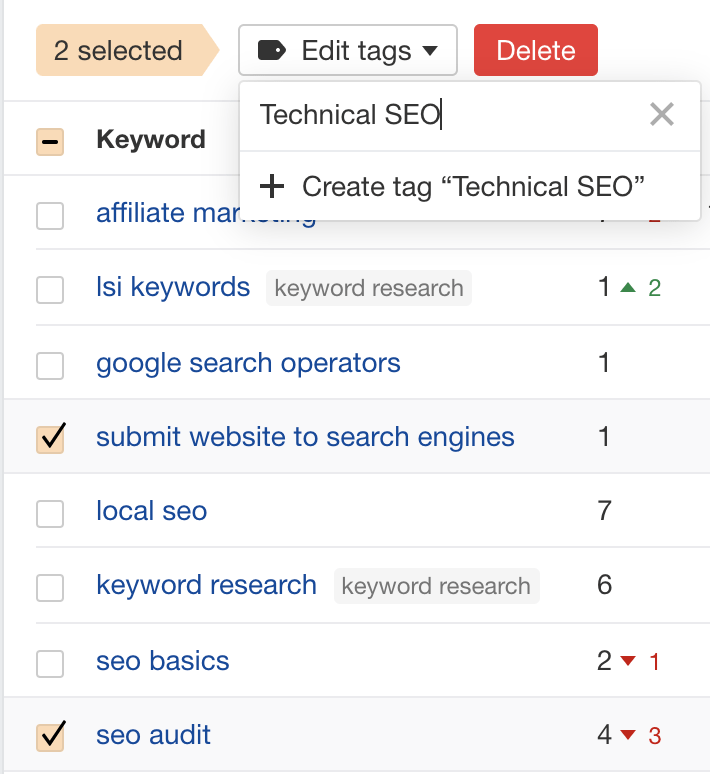Click the tag icon in Edit tags
This screenshot has width=710, height=774.
[x=270, y=50]
